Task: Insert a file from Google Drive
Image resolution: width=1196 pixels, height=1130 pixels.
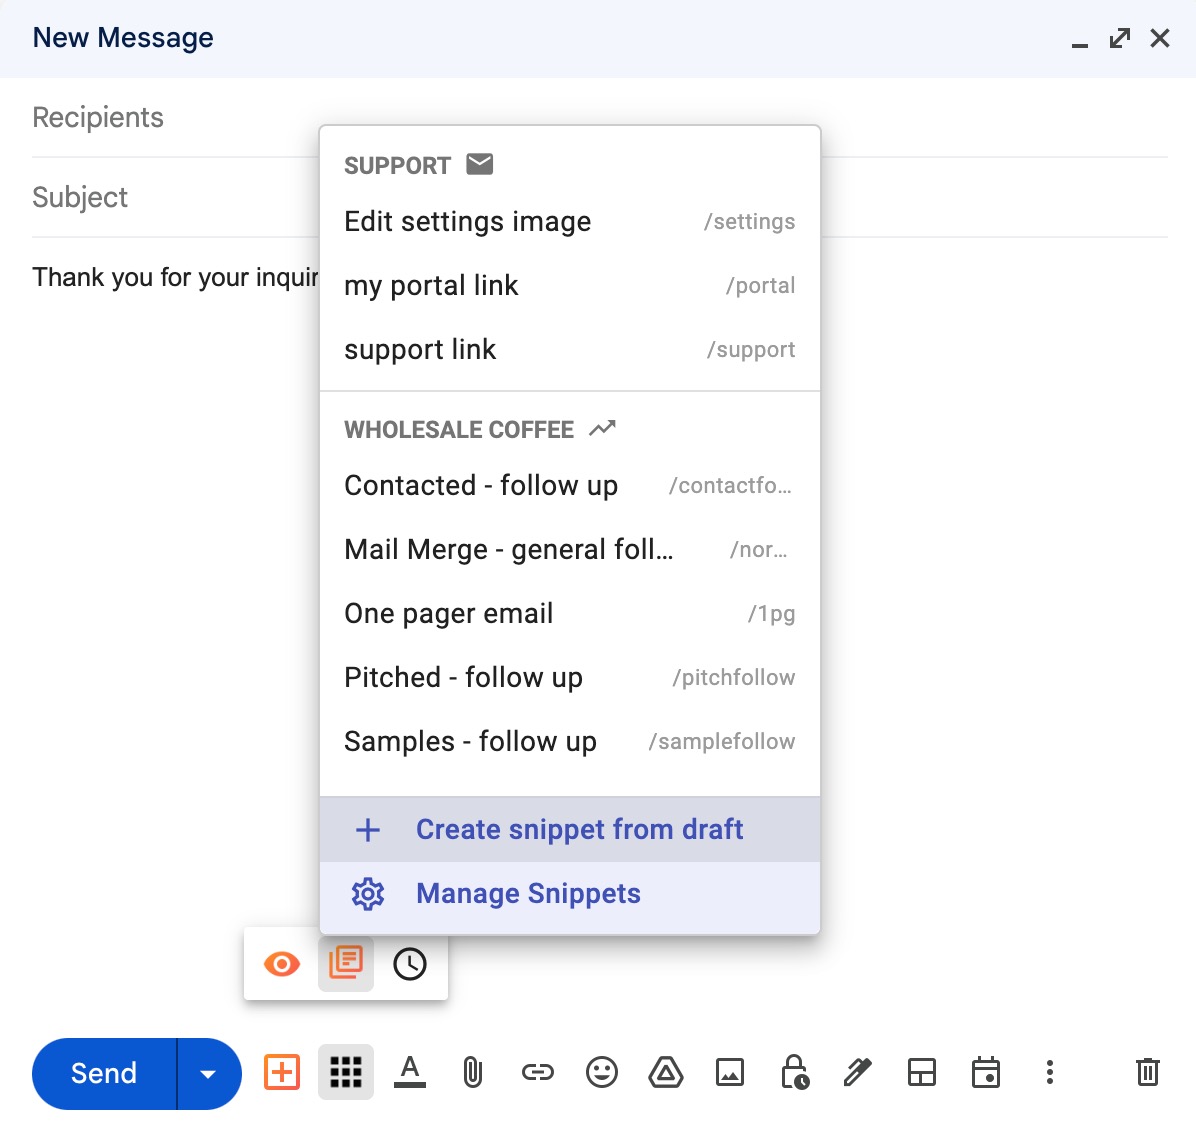Action: (x=666, y=1072)
